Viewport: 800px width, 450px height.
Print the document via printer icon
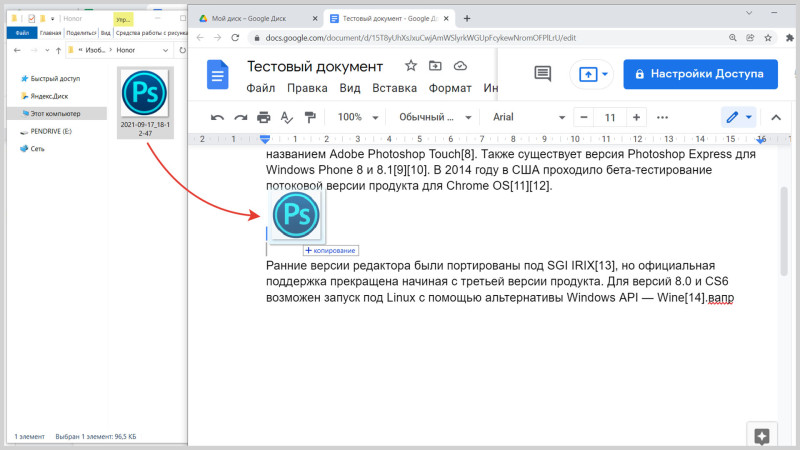tap(263, 117)
